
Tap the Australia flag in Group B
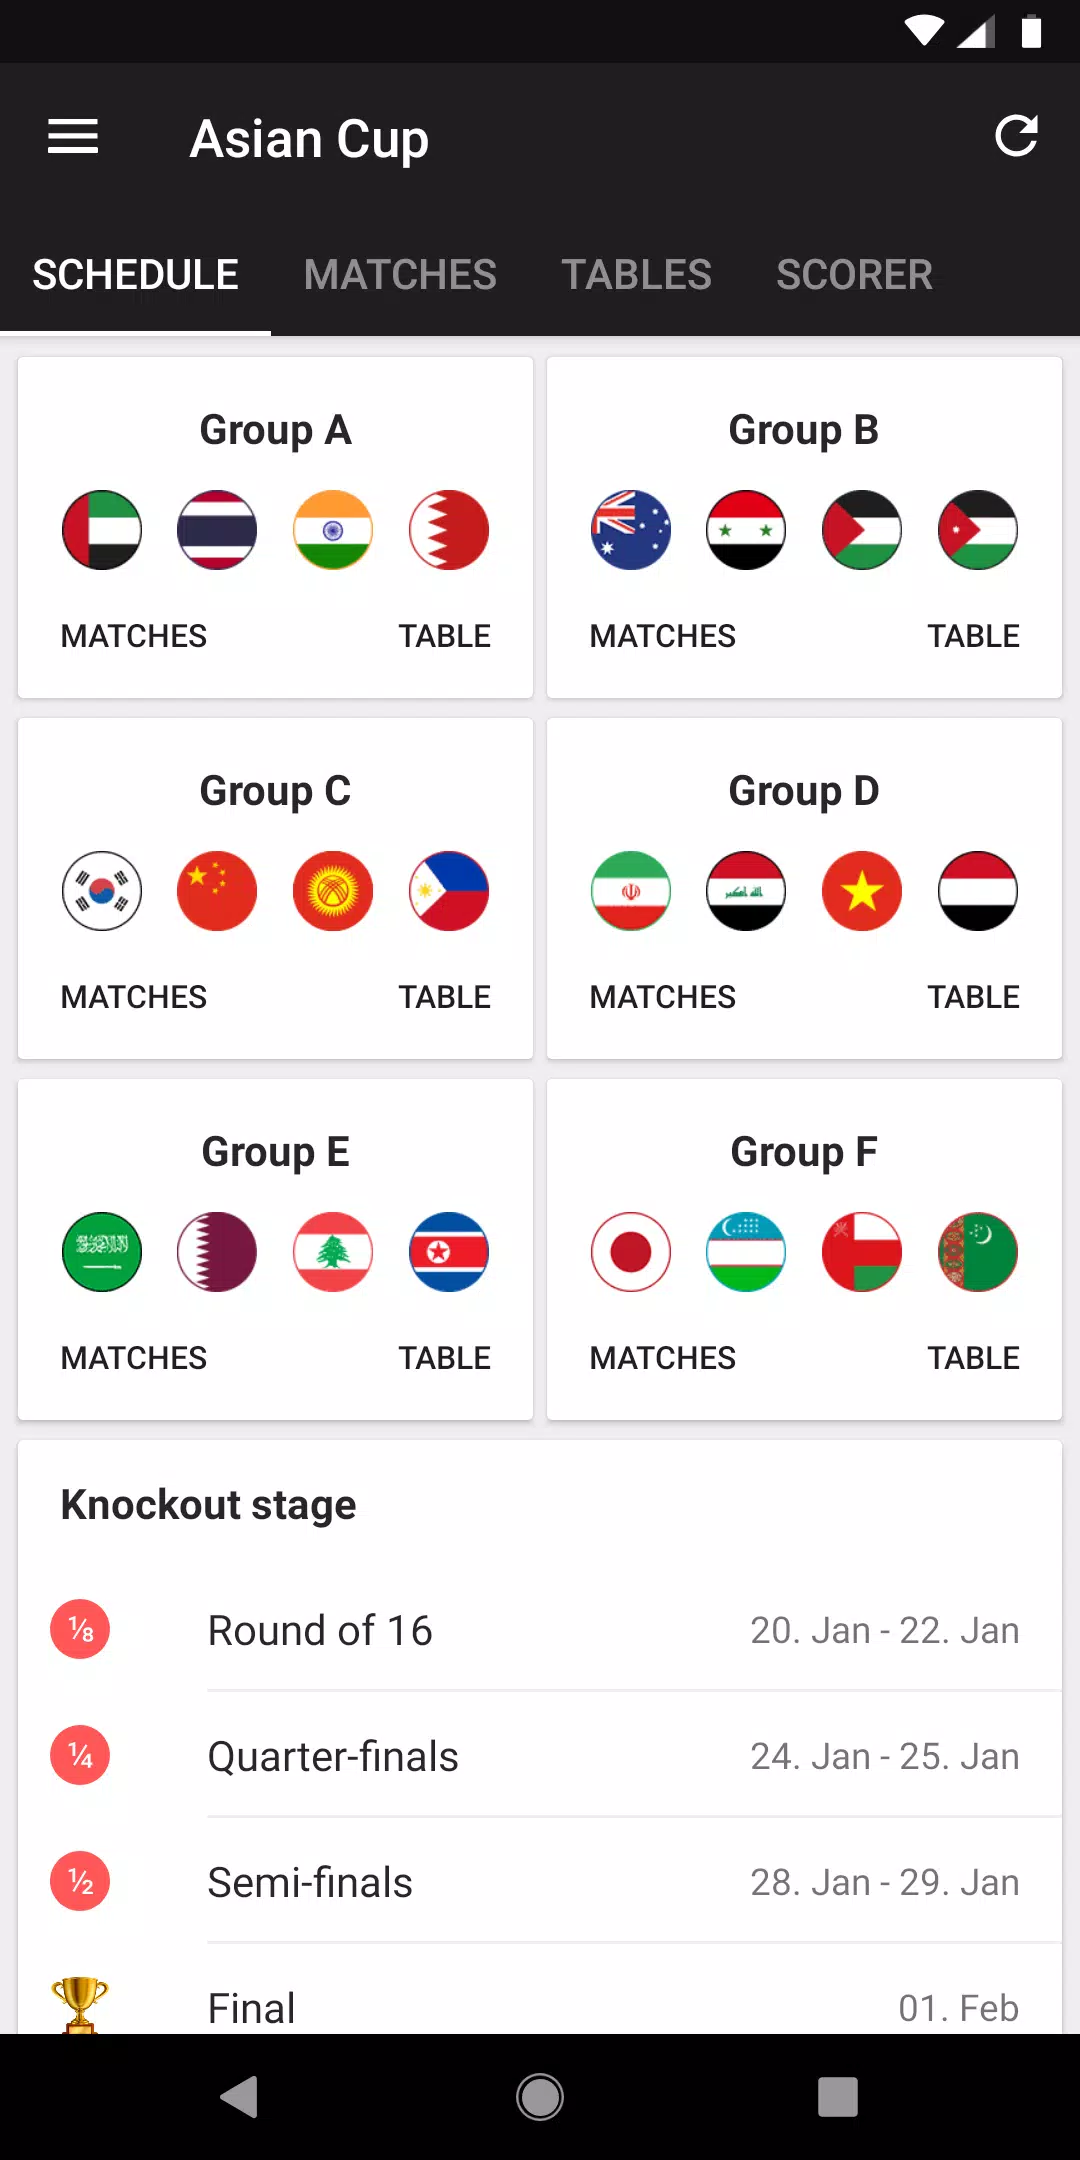[631, 530]
